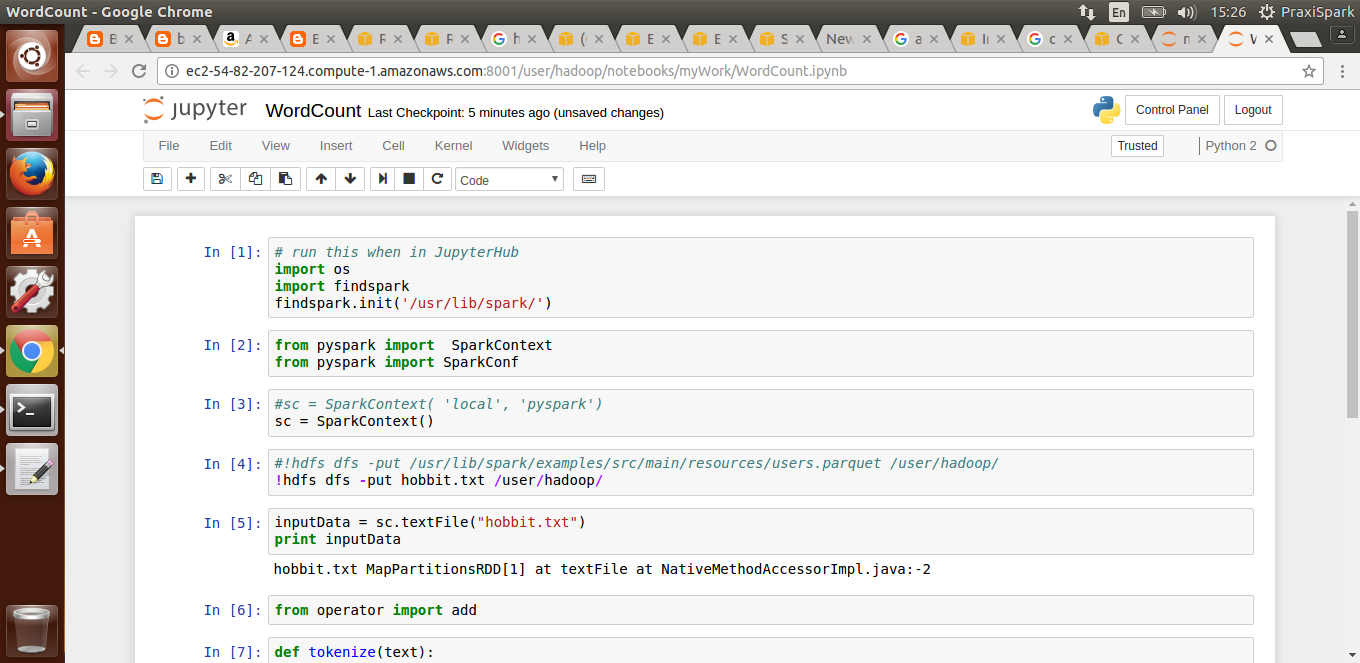Screen dimensions: 1360x663
Task: Restart the kernel
Action: (x=437, y=179)
